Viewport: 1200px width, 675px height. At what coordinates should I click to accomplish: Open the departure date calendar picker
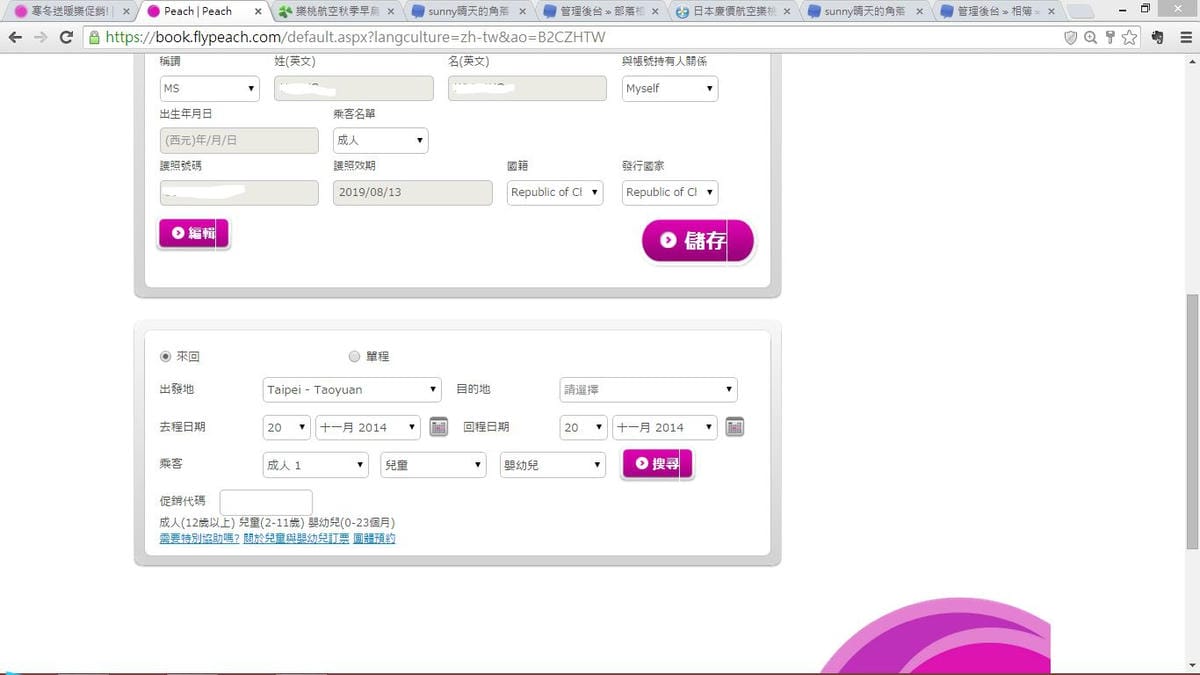438,427
